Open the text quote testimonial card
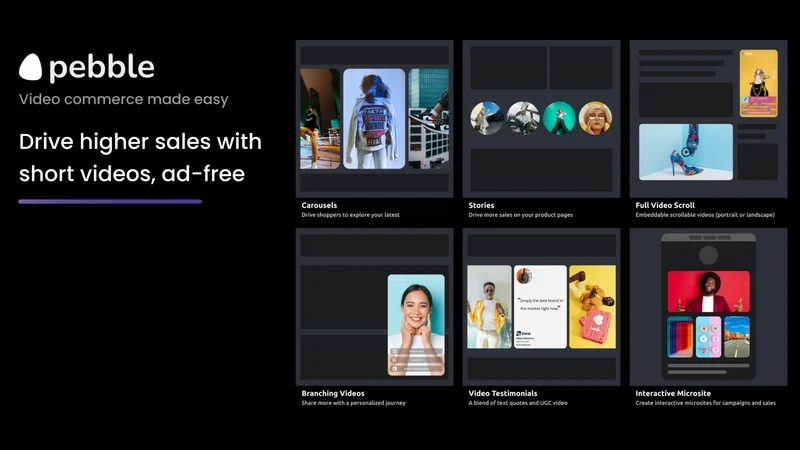This screenshot has width=800, height=450. (x=540, y=307)
